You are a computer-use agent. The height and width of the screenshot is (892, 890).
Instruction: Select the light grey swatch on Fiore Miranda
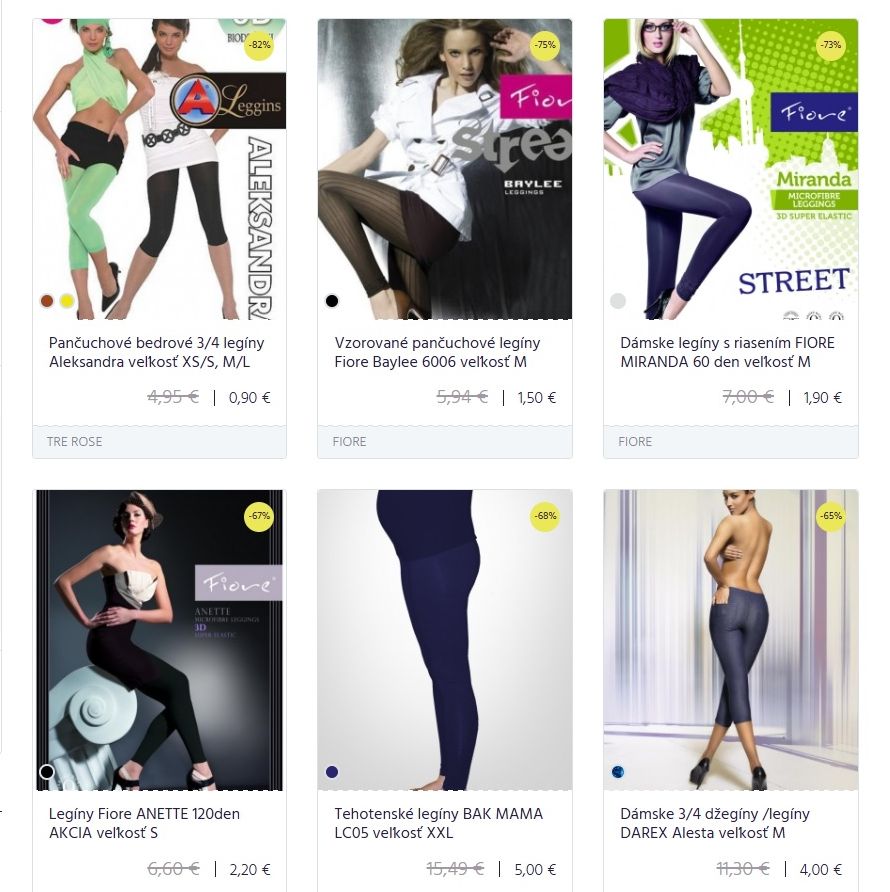click(618, 301)
